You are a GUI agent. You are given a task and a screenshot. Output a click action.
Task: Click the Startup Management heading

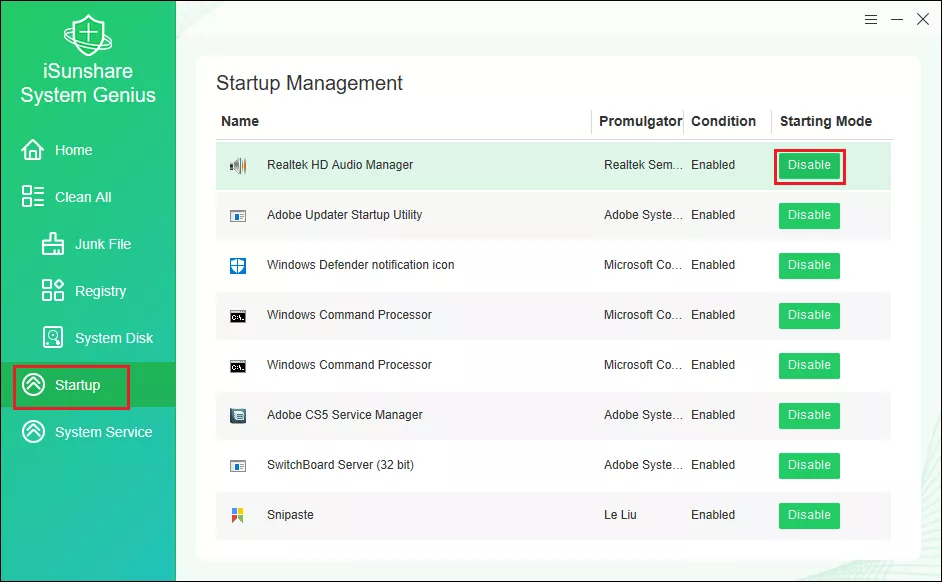click(309, 83)
